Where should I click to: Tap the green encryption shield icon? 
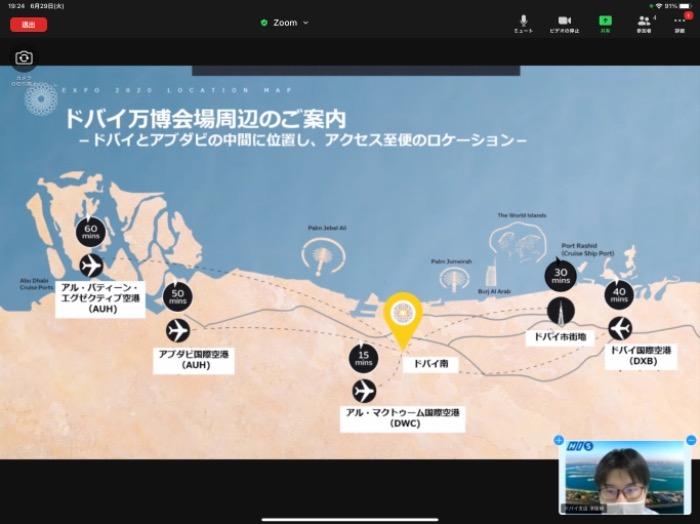pos(264,22)
